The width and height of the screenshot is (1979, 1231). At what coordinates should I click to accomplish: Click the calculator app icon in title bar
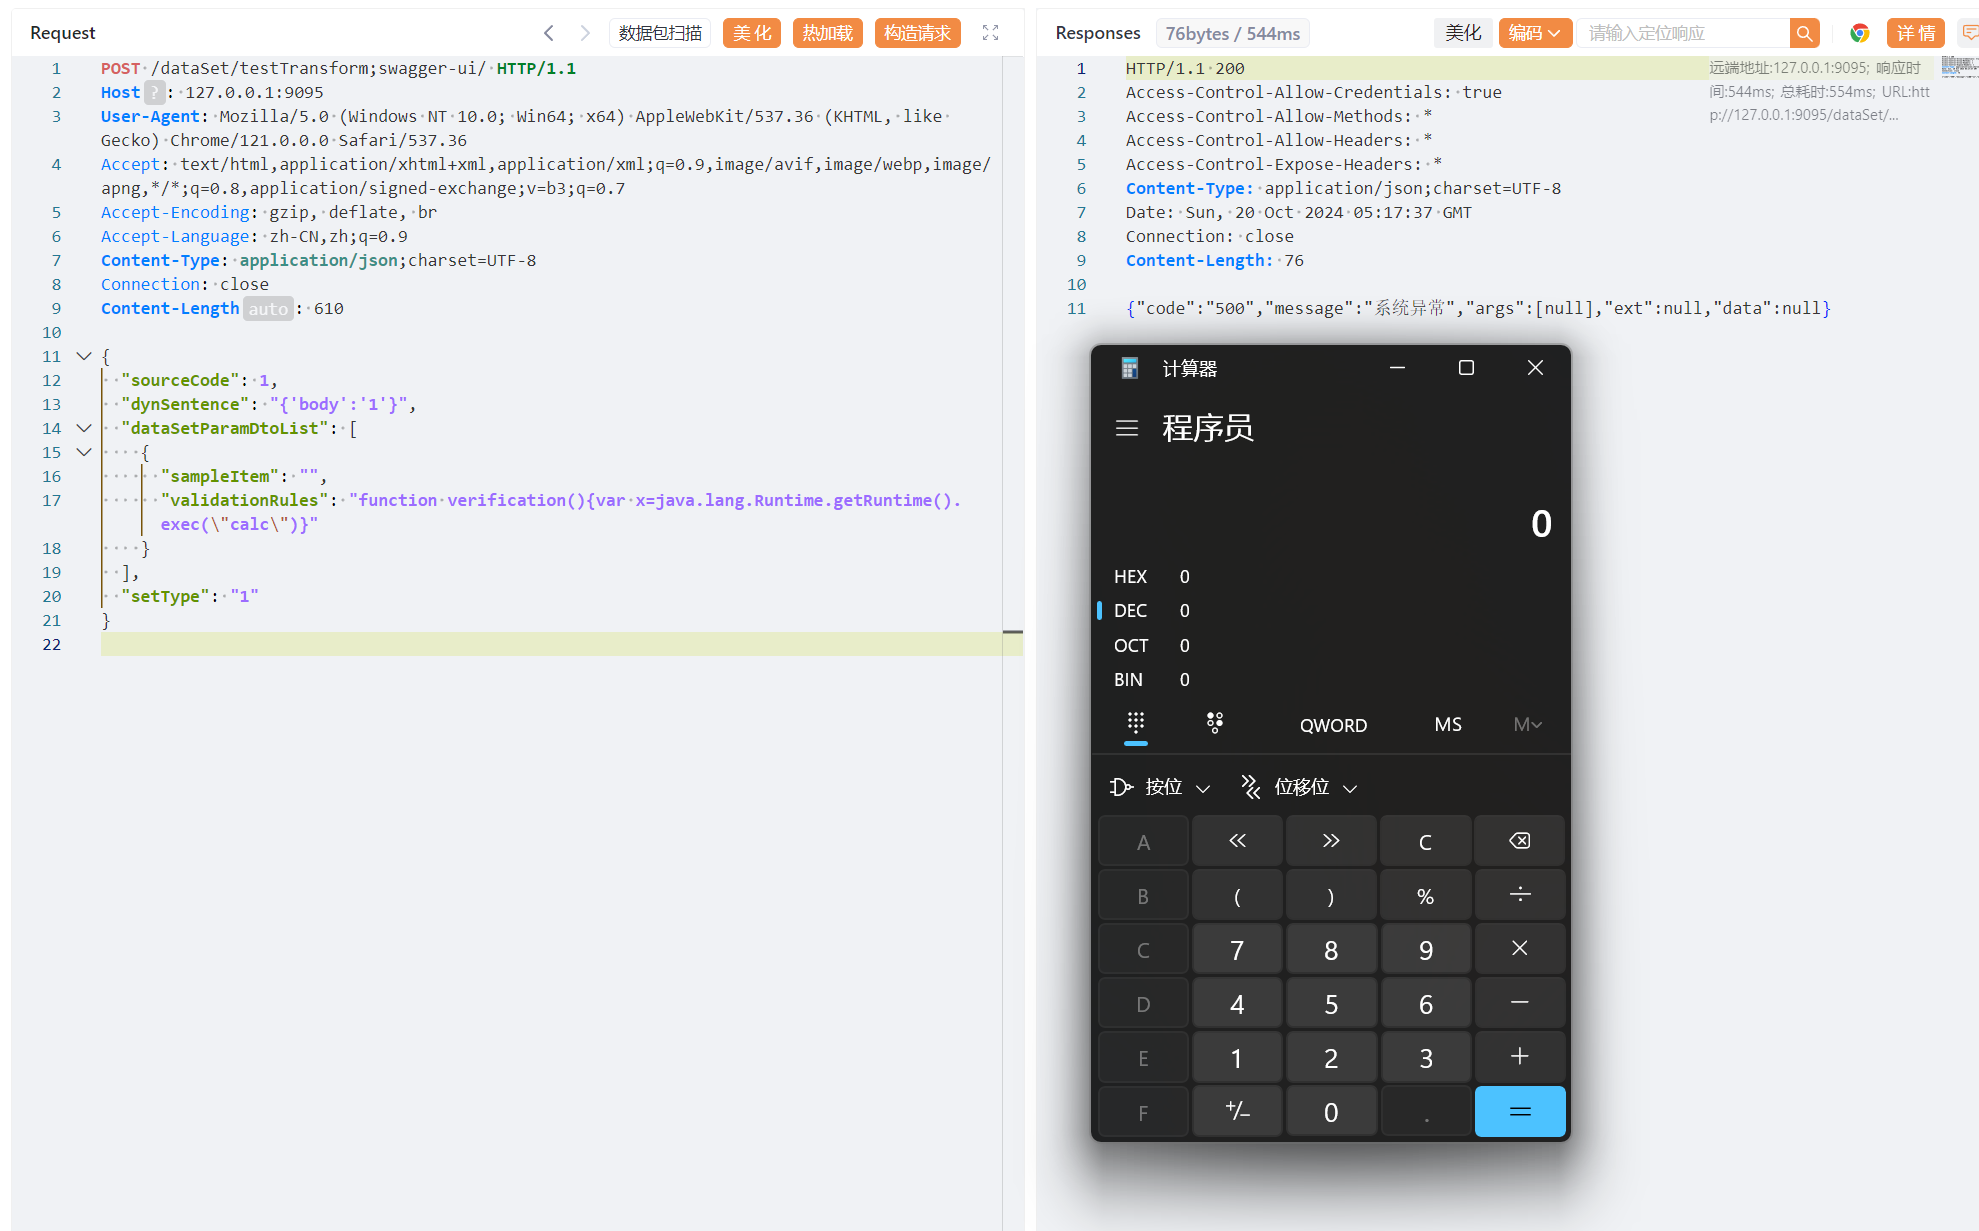pyautogui.click(x=1130, y=368)
